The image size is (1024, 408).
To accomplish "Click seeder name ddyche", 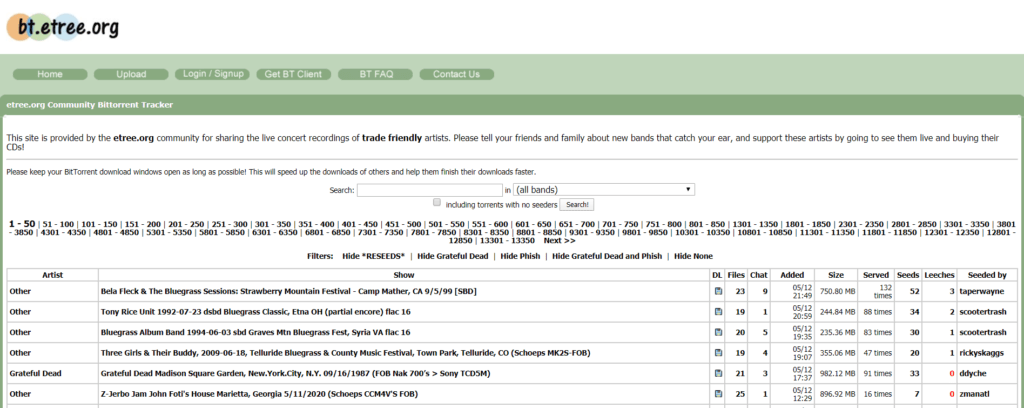I will (972, 373).
